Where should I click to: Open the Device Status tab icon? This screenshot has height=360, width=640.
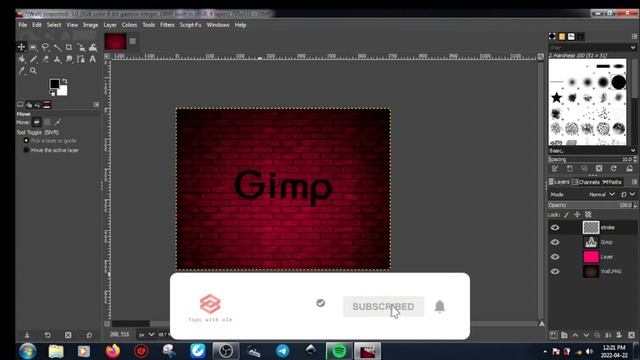tap(29, 105)
